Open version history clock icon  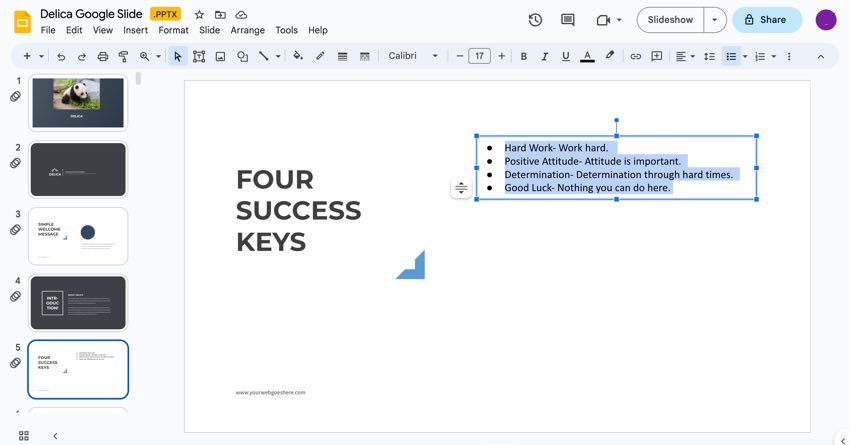535,20
